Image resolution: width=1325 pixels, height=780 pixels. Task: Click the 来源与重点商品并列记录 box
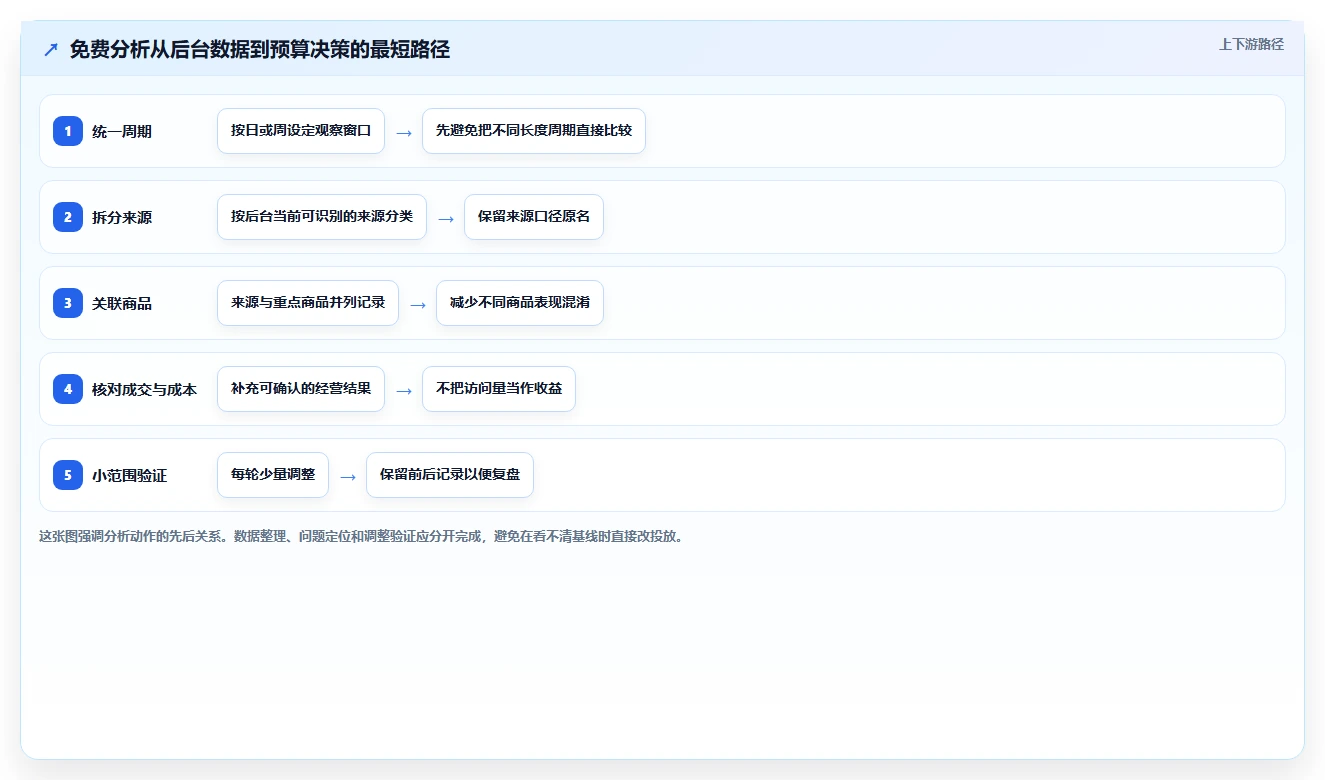pyautogui.click(x=308, y=303)
